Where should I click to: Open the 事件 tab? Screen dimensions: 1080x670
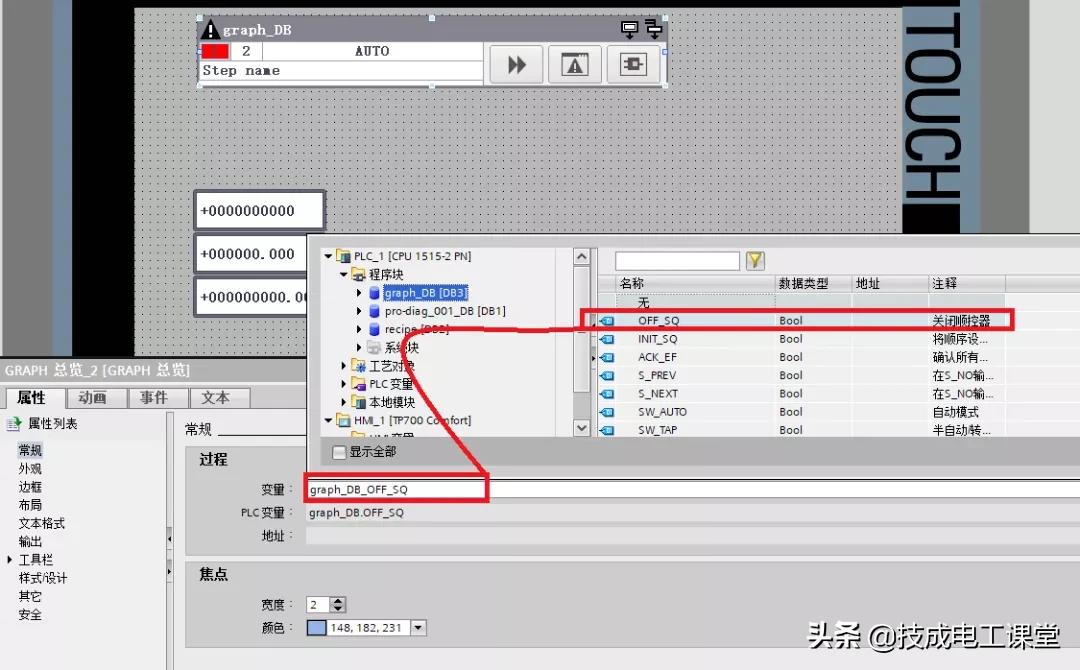coord(156,397)
